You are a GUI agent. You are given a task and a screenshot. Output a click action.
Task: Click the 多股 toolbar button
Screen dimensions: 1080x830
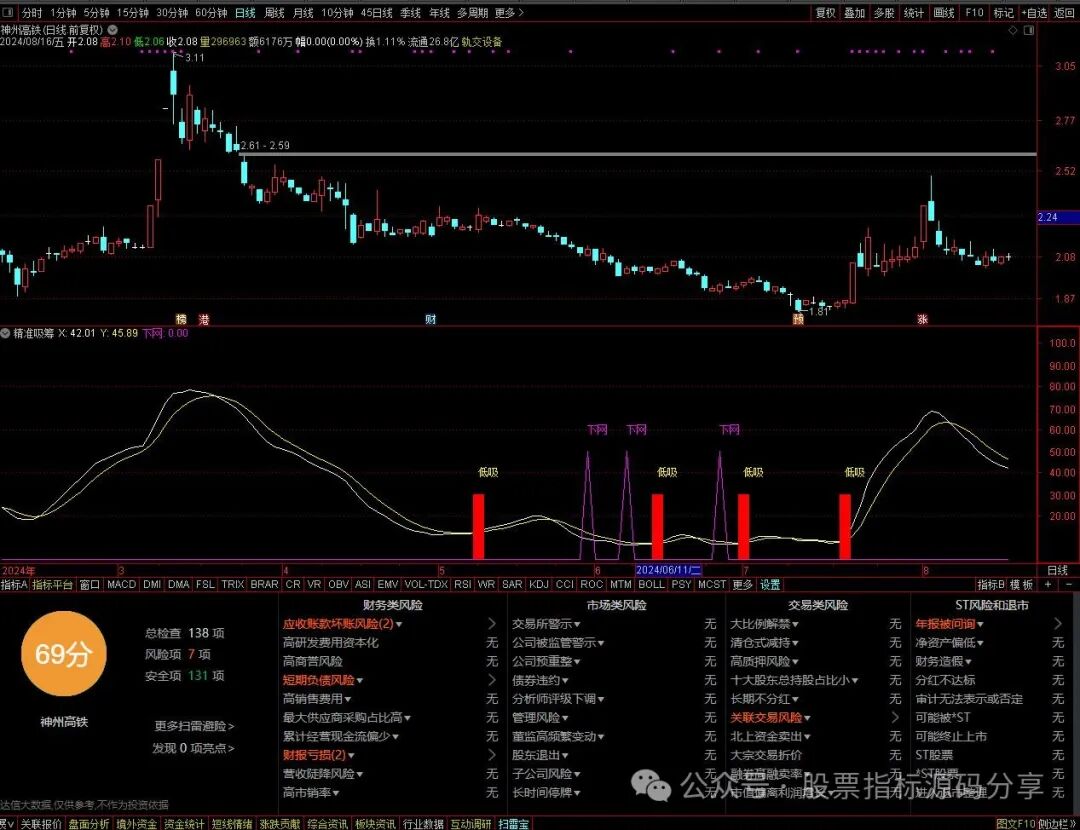coord(884,12)
